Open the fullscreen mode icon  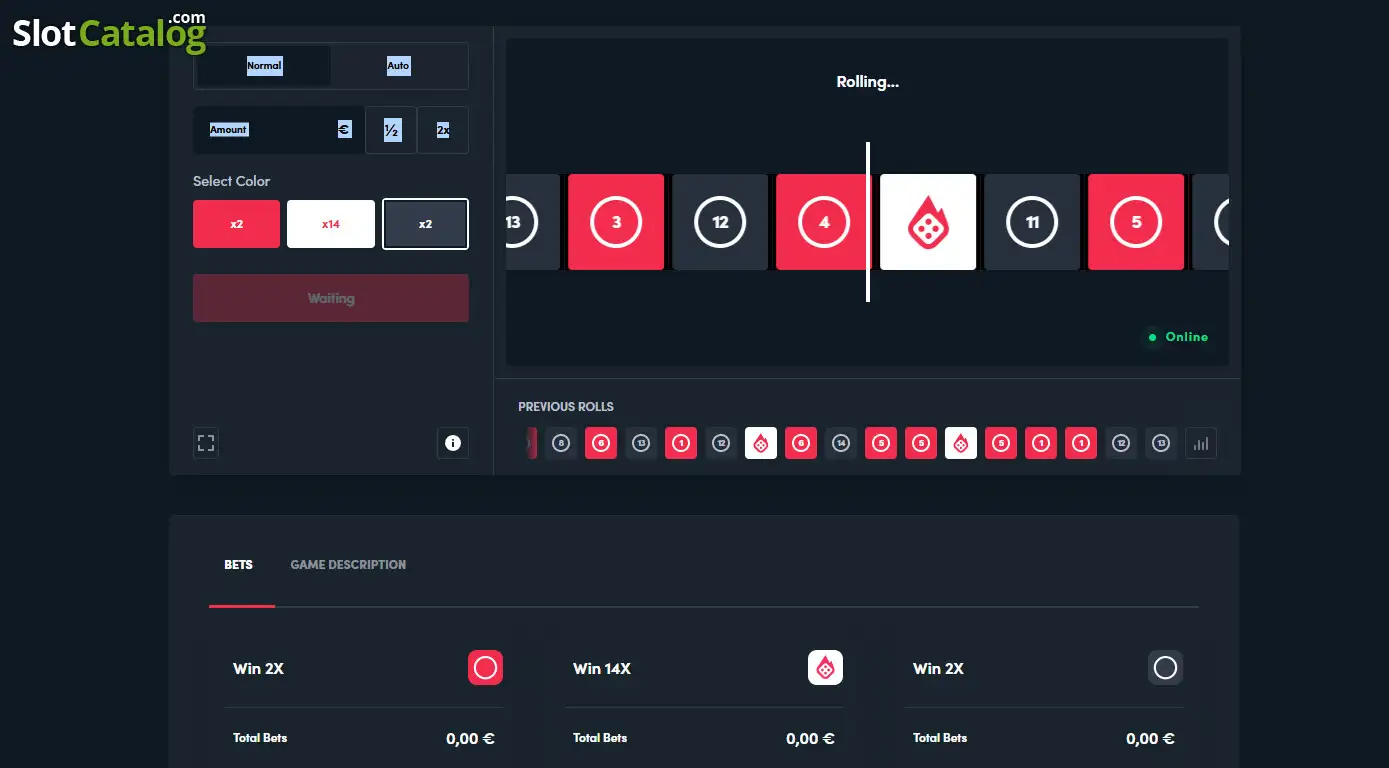click(206, 443)
